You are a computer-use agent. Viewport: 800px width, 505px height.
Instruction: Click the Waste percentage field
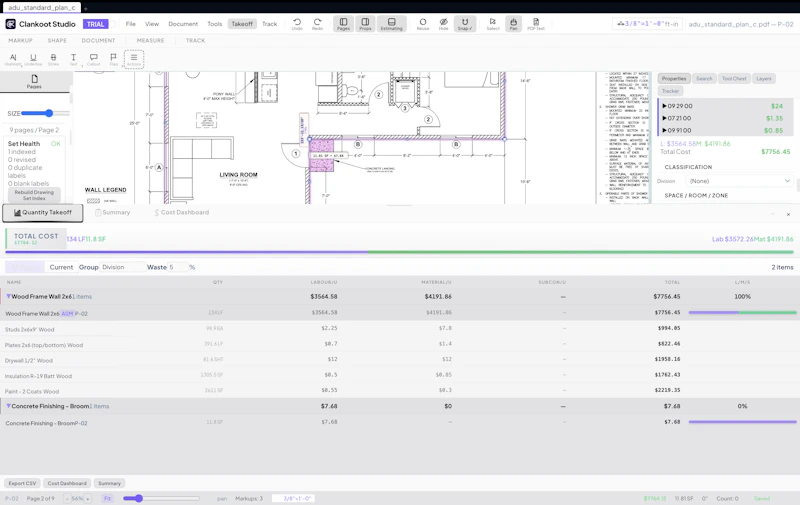tap(178, 267)
